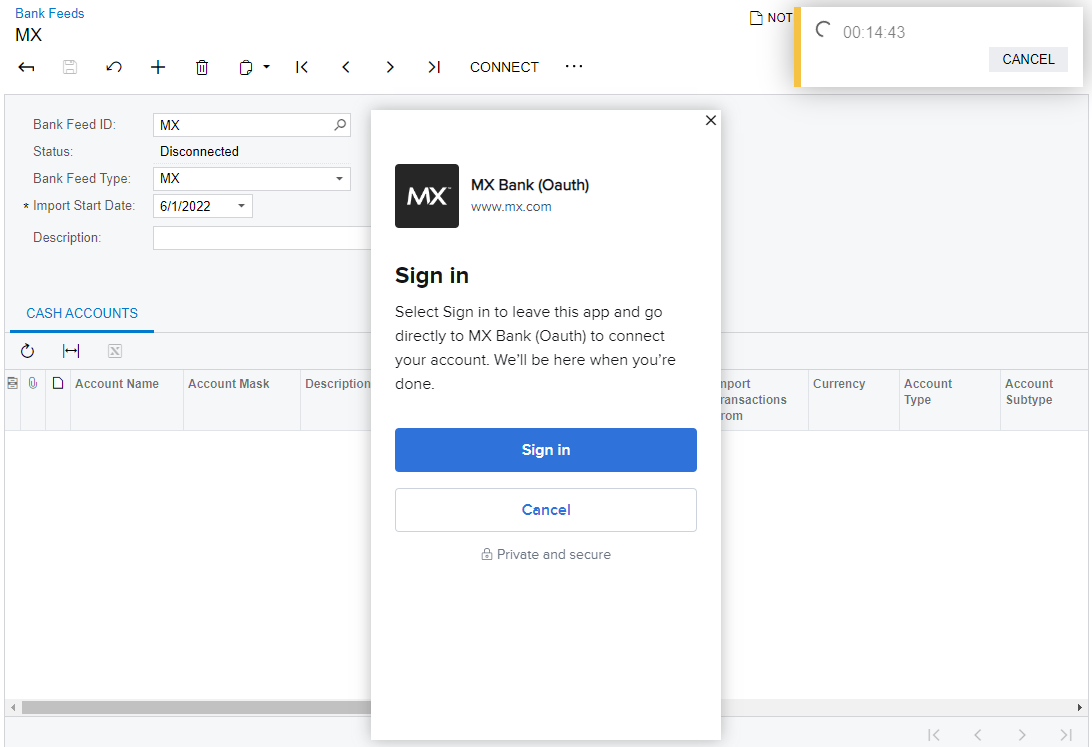Click the attachments paperclip column header
Image resolution: width=1092 pixels, height=747 pixels.
(33, 383)
